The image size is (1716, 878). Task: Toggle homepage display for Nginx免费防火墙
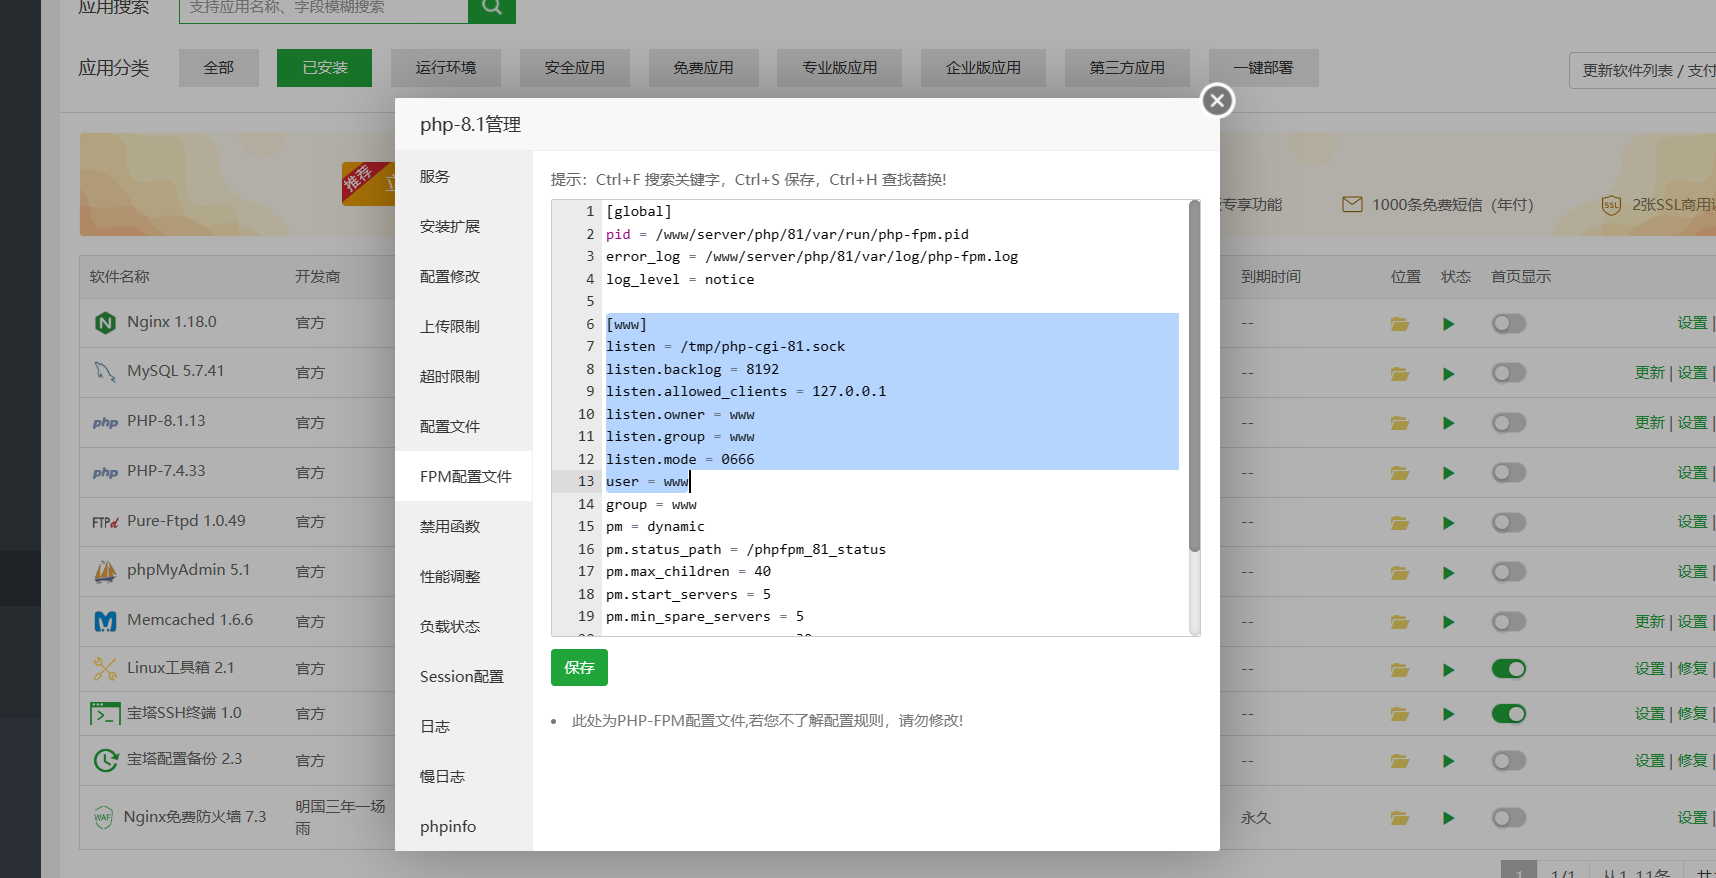[x=1509, y=818]
